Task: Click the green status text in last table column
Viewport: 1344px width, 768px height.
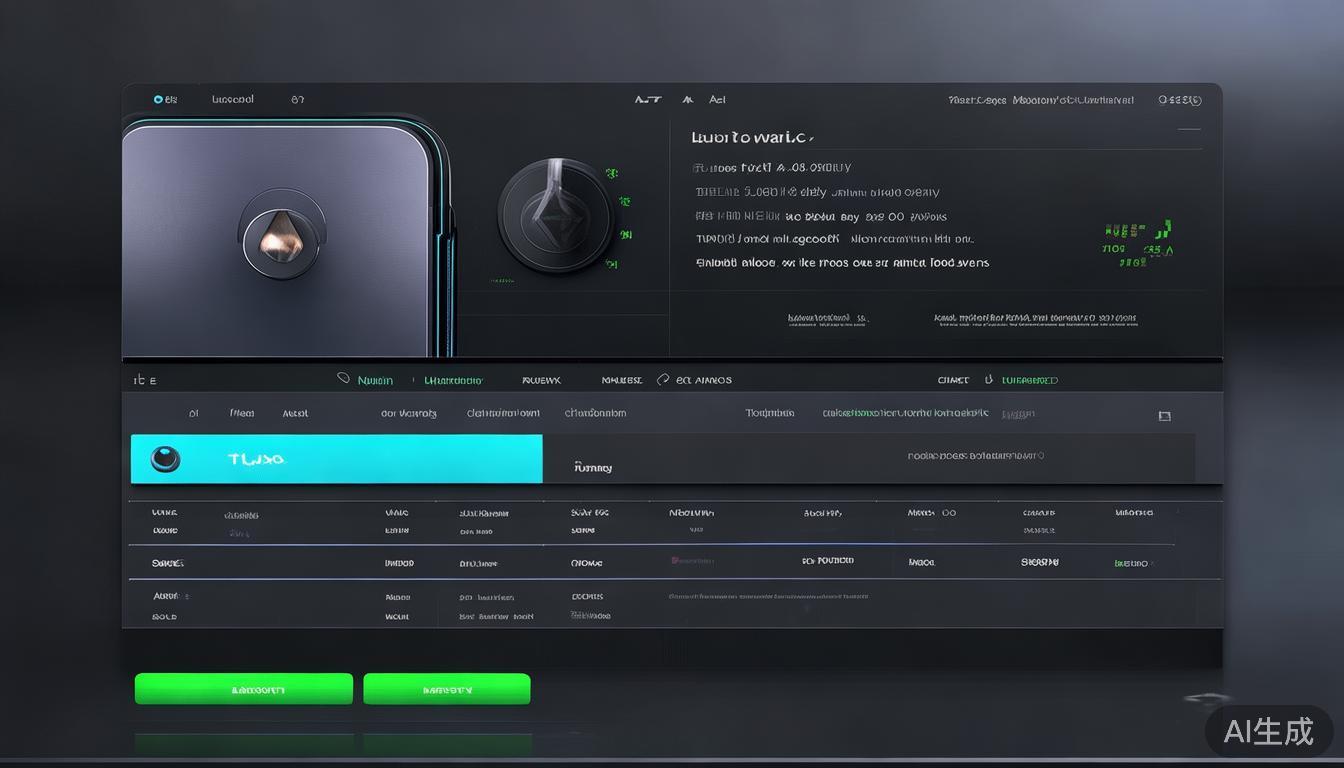Action: [x=1132, y=563]
